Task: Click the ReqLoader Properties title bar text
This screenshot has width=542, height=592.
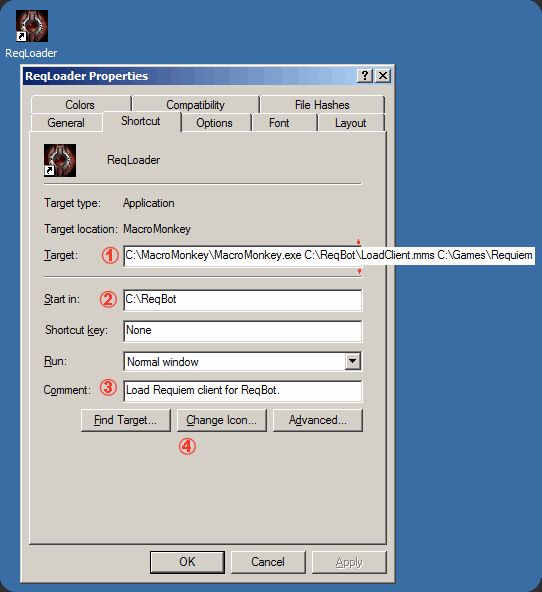Action: point(87,76)
